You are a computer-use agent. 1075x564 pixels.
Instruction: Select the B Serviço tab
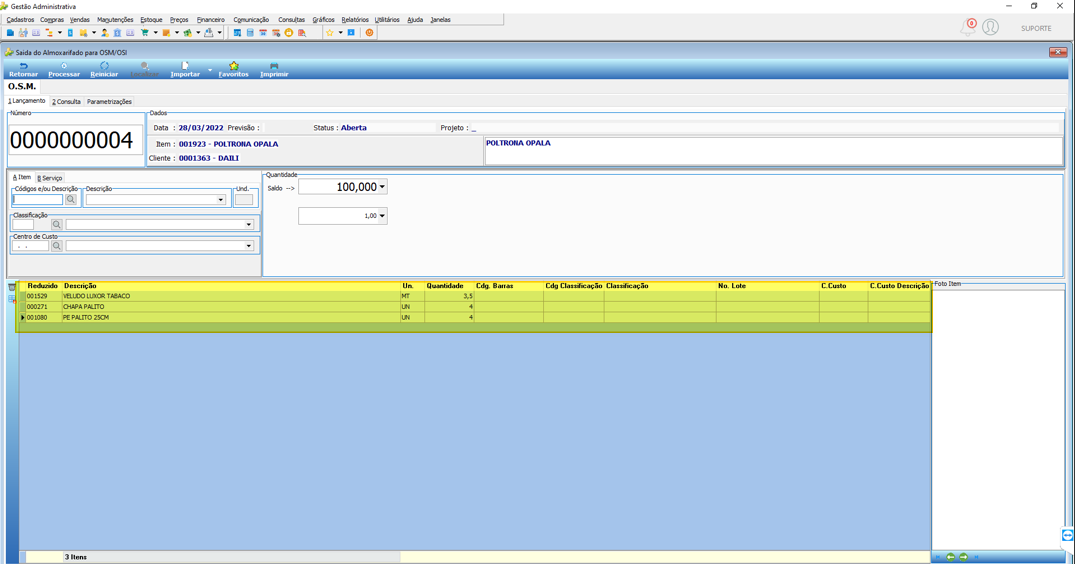point(49,177)
